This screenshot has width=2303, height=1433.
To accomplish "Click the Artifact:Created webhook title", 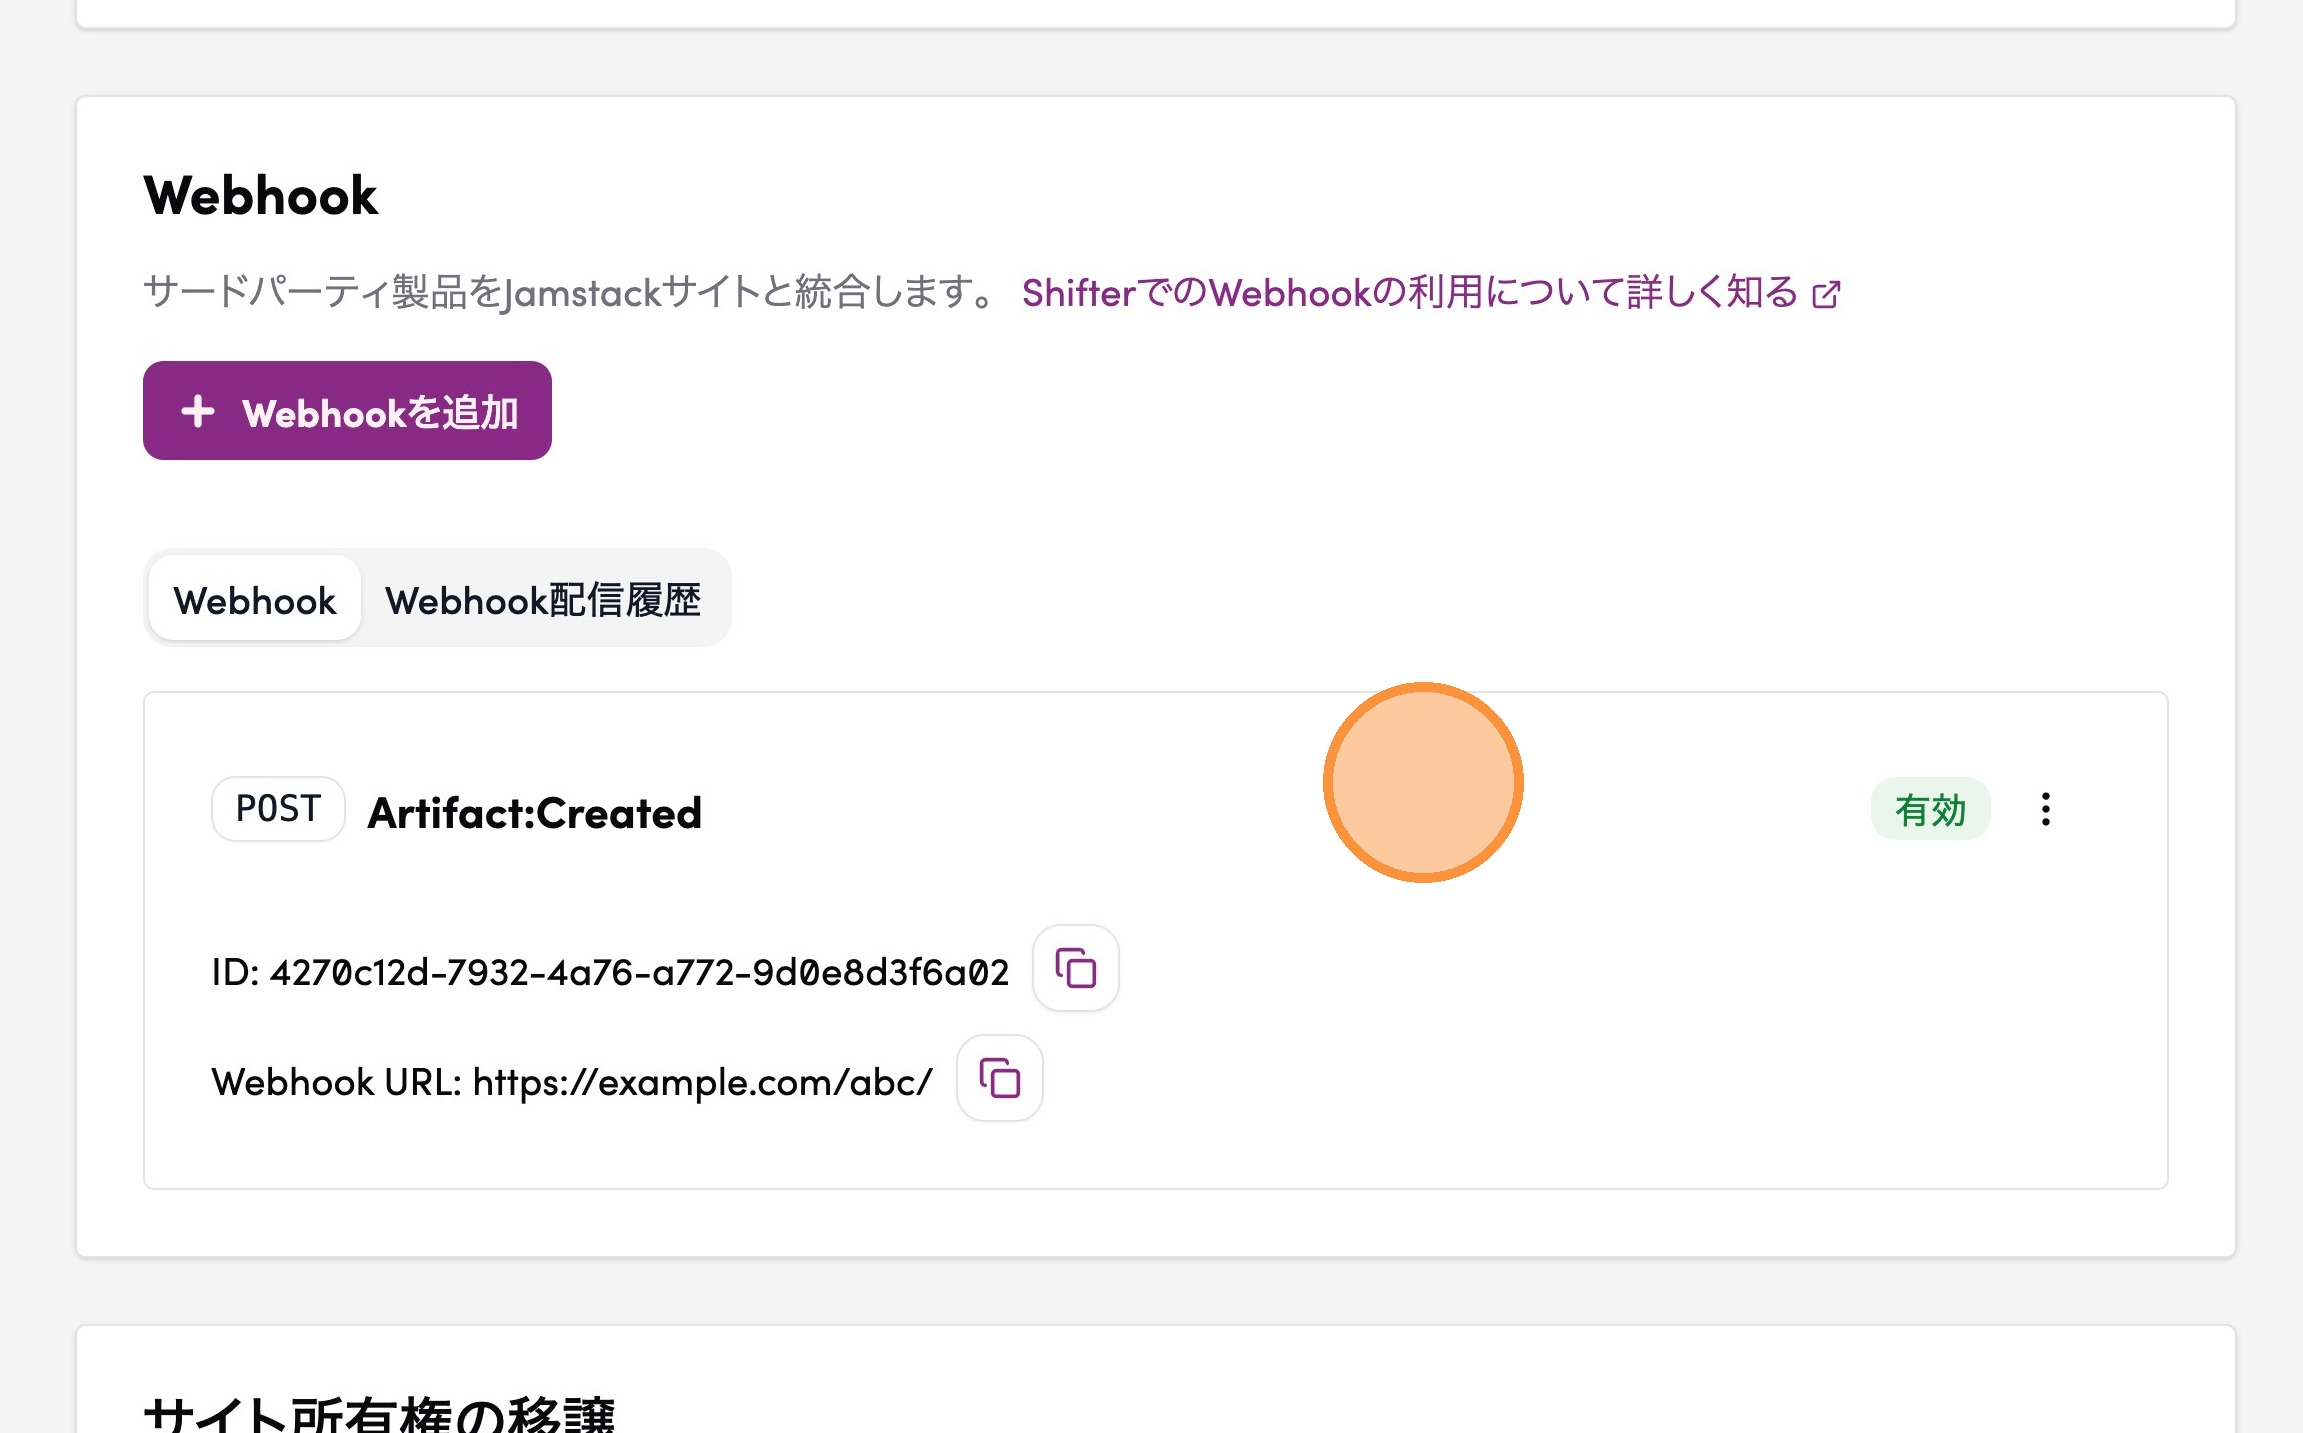I will click(534, 813).
